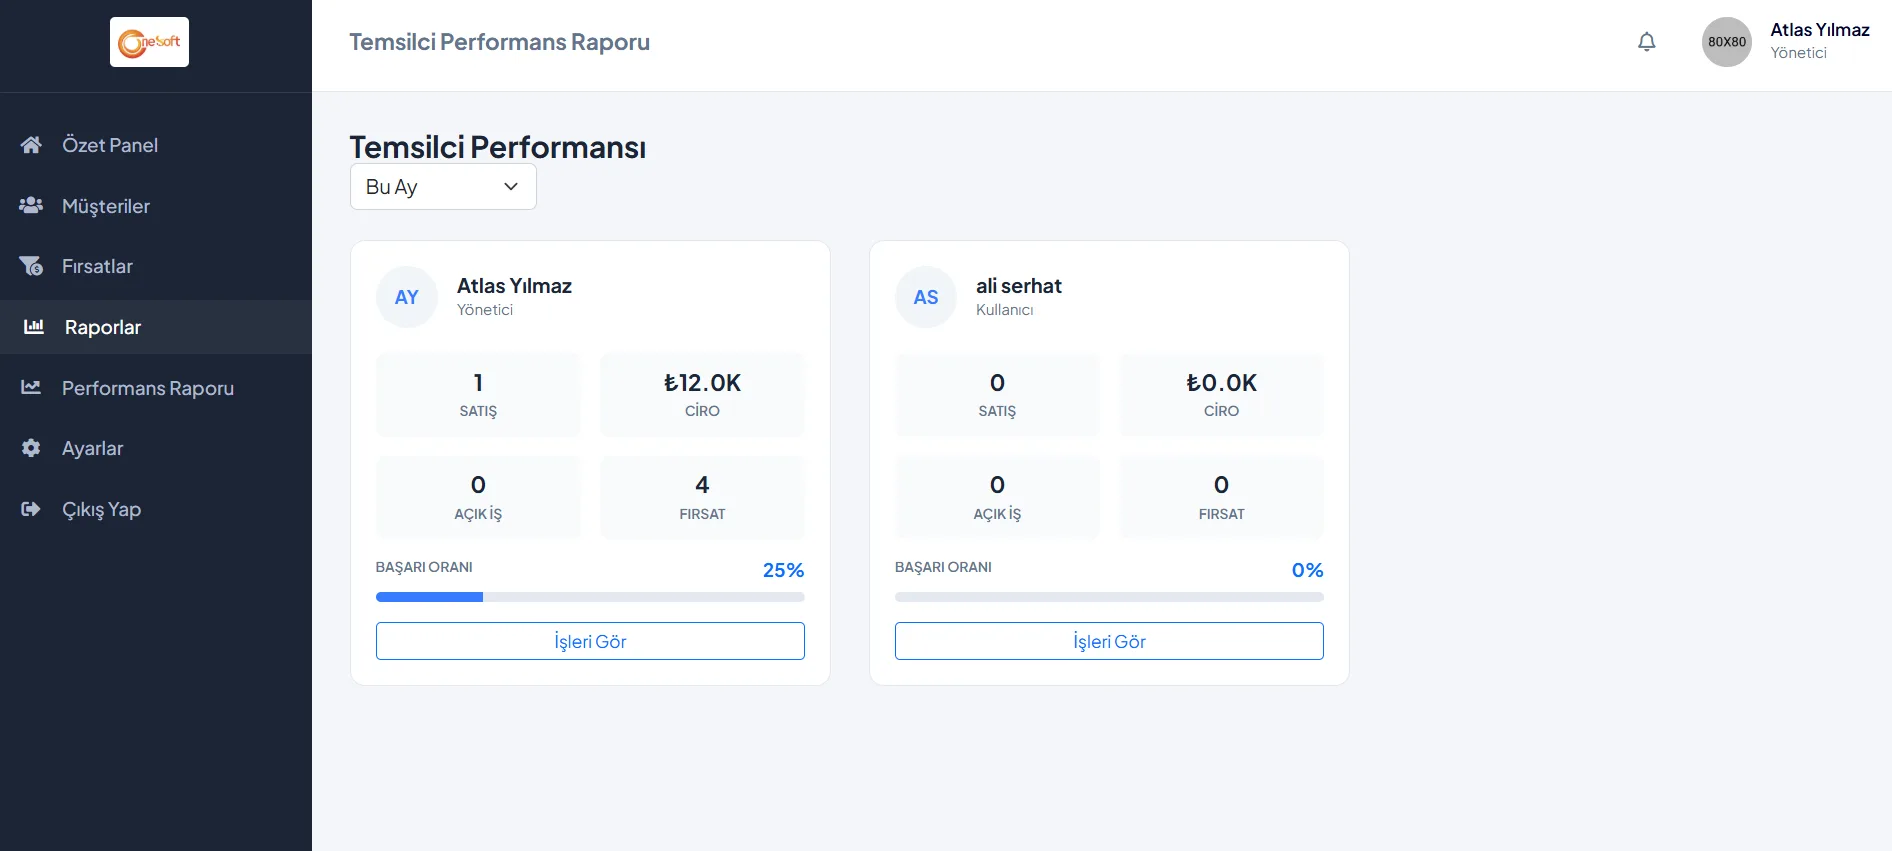Click the AS initials avatar on card
Screen dimensions: 1892x851
pos(925,297)
